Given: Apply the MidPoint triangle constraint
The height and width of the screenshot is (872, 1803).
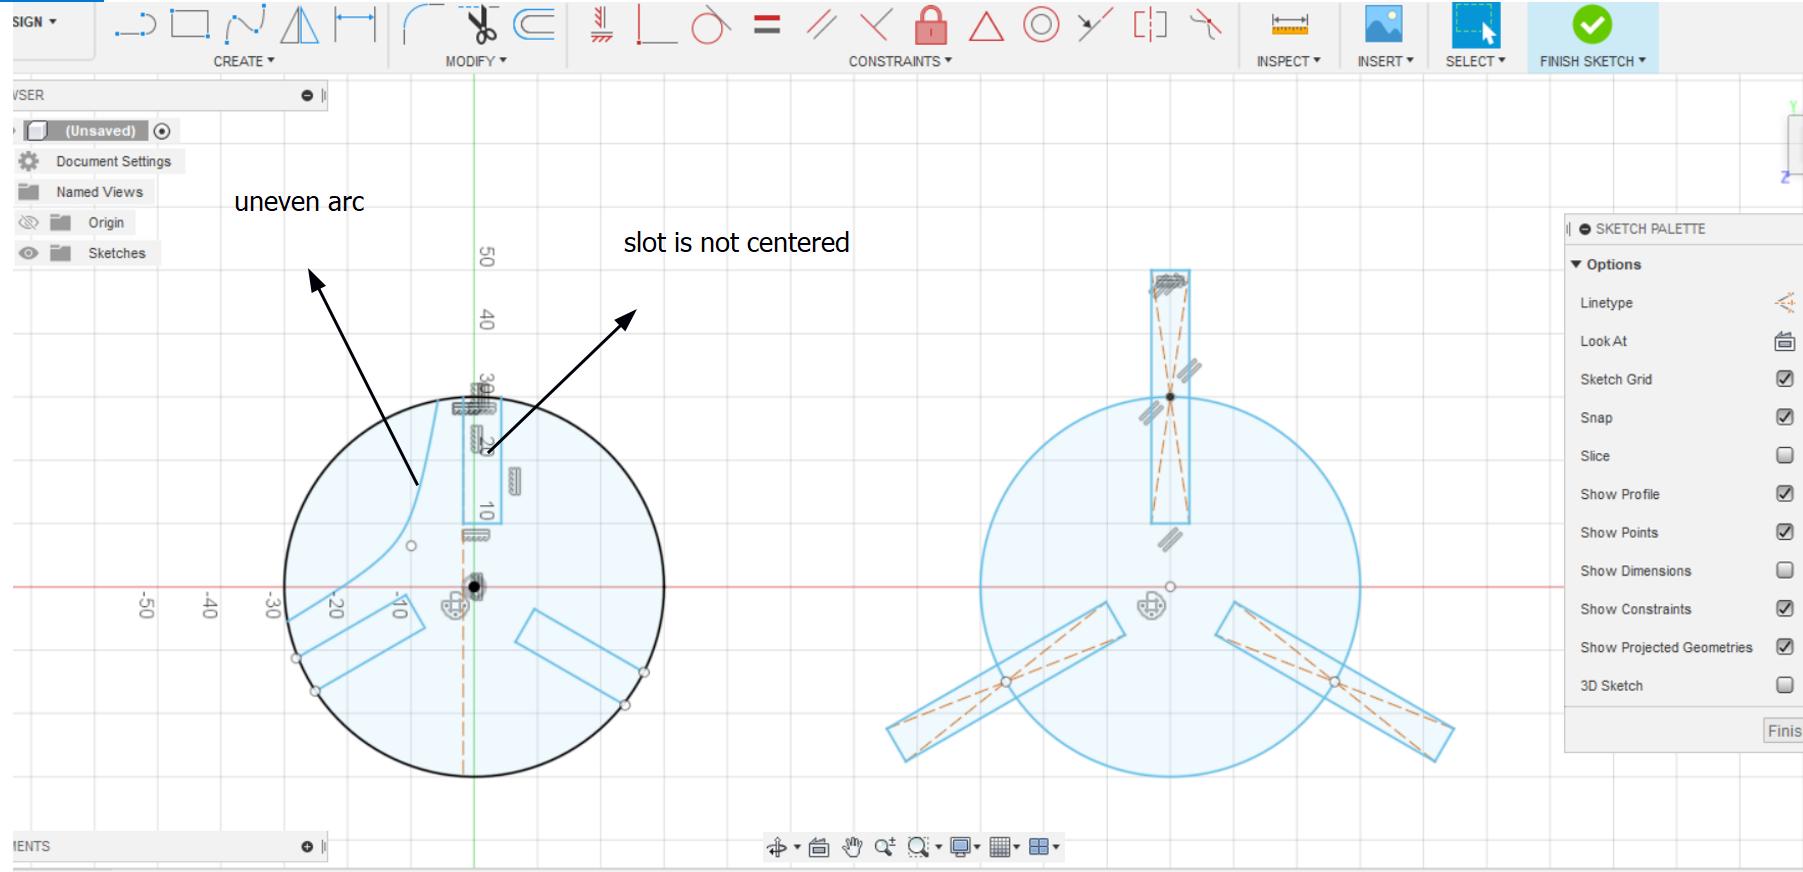Looking at the screenshot, I should pos(986,26).
